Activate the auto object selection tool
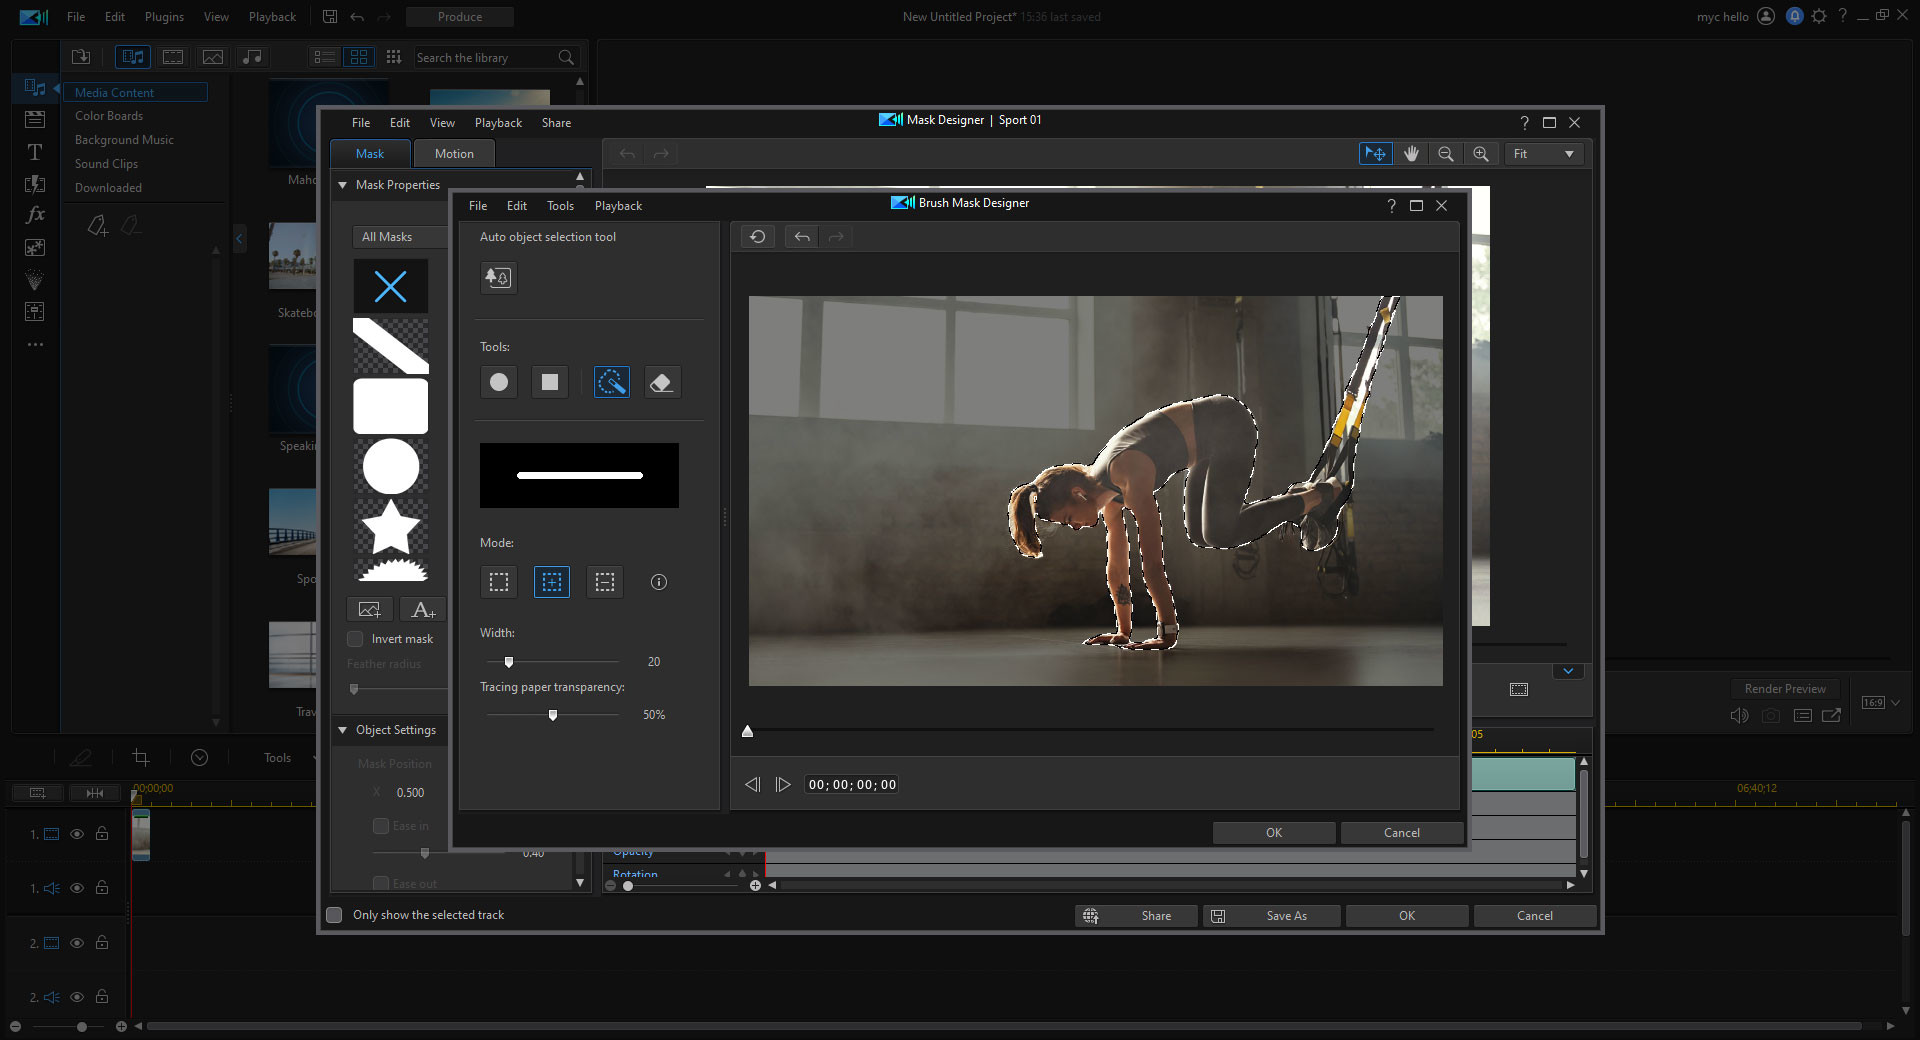This screenshot has width=1920, height=1040. [498, 278]
